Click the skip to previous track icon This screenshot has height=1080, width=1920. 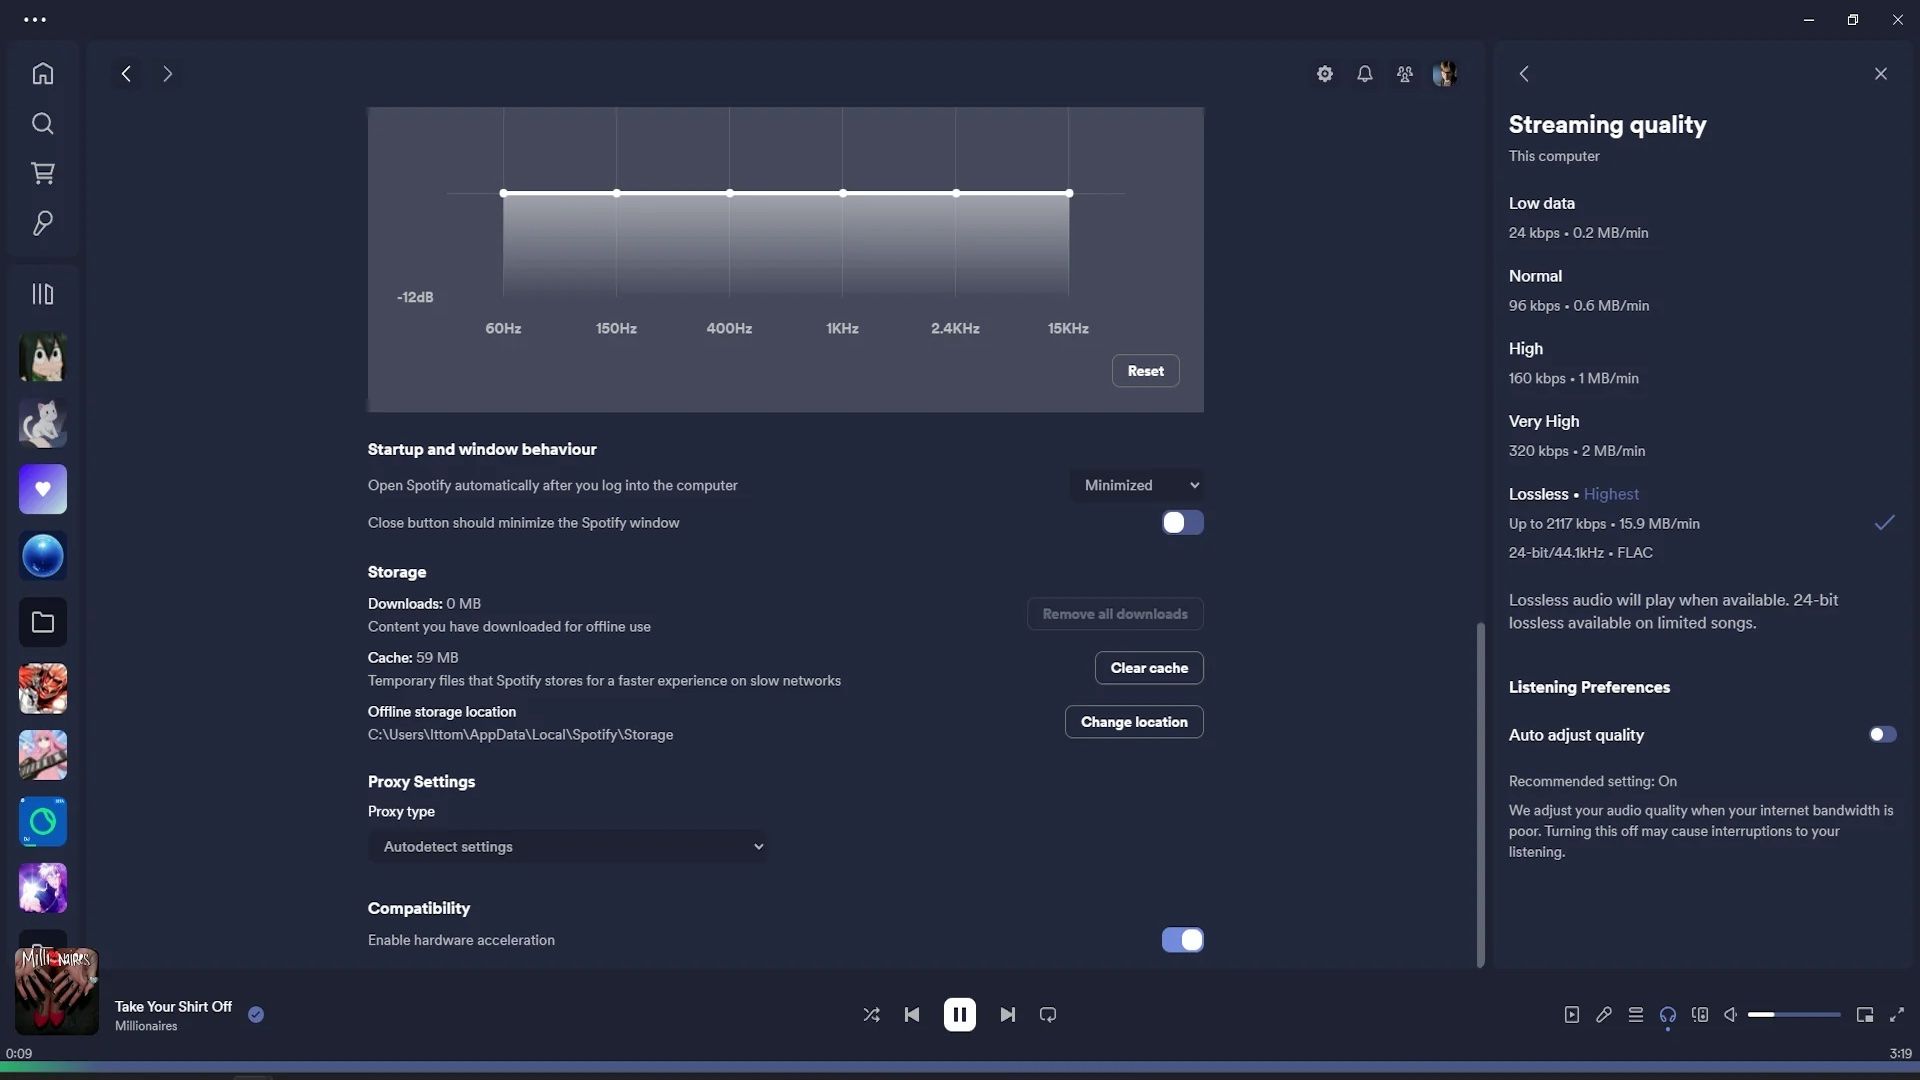pos(913,1014)
